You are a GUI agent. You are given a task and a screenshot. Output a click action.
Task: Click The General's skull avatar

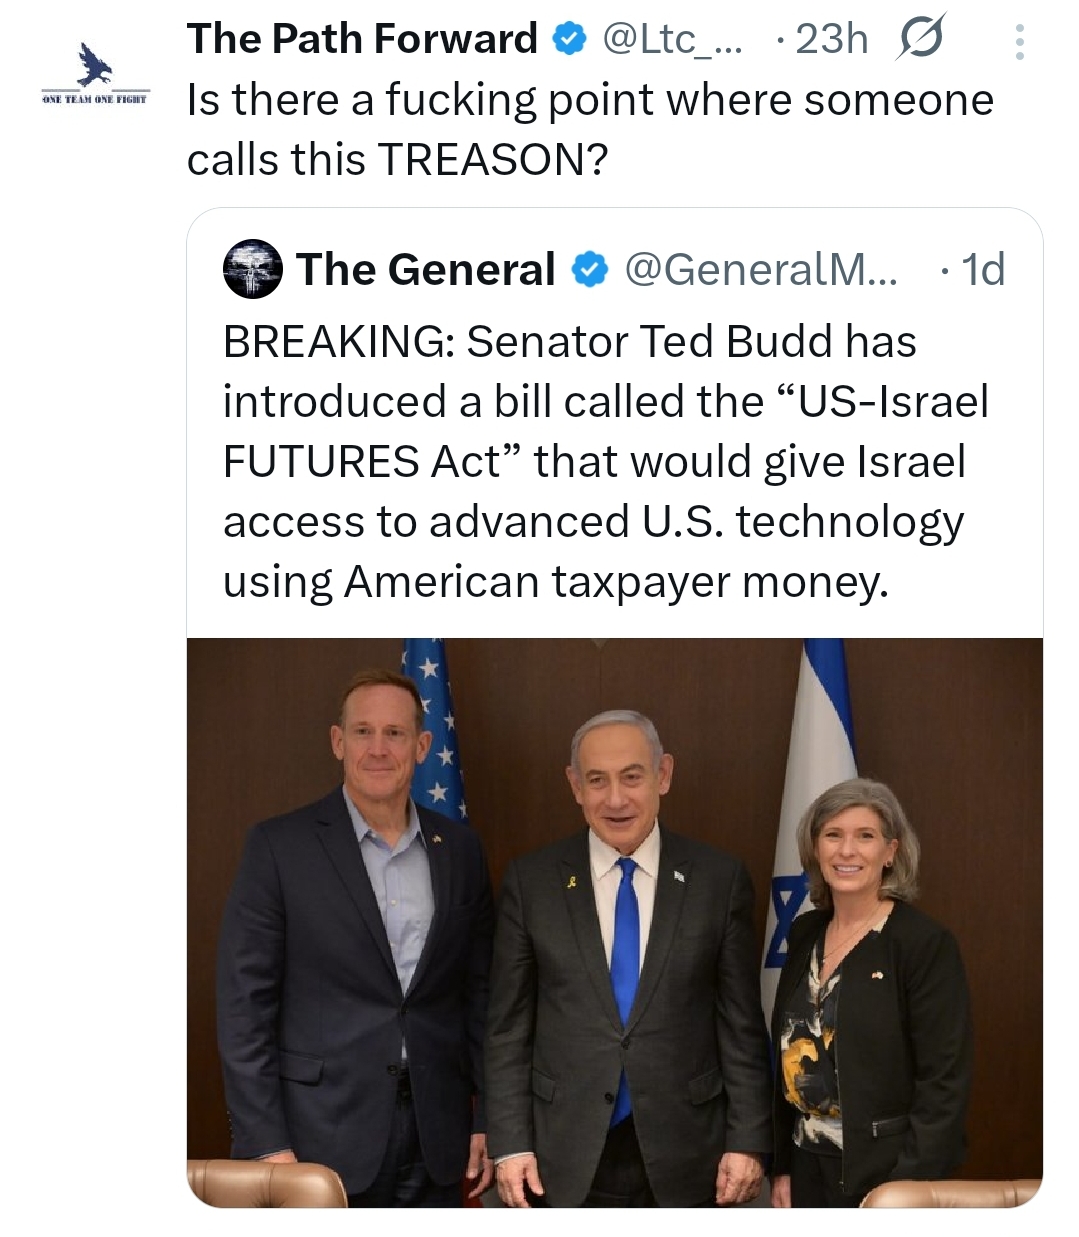click(252, 269)
